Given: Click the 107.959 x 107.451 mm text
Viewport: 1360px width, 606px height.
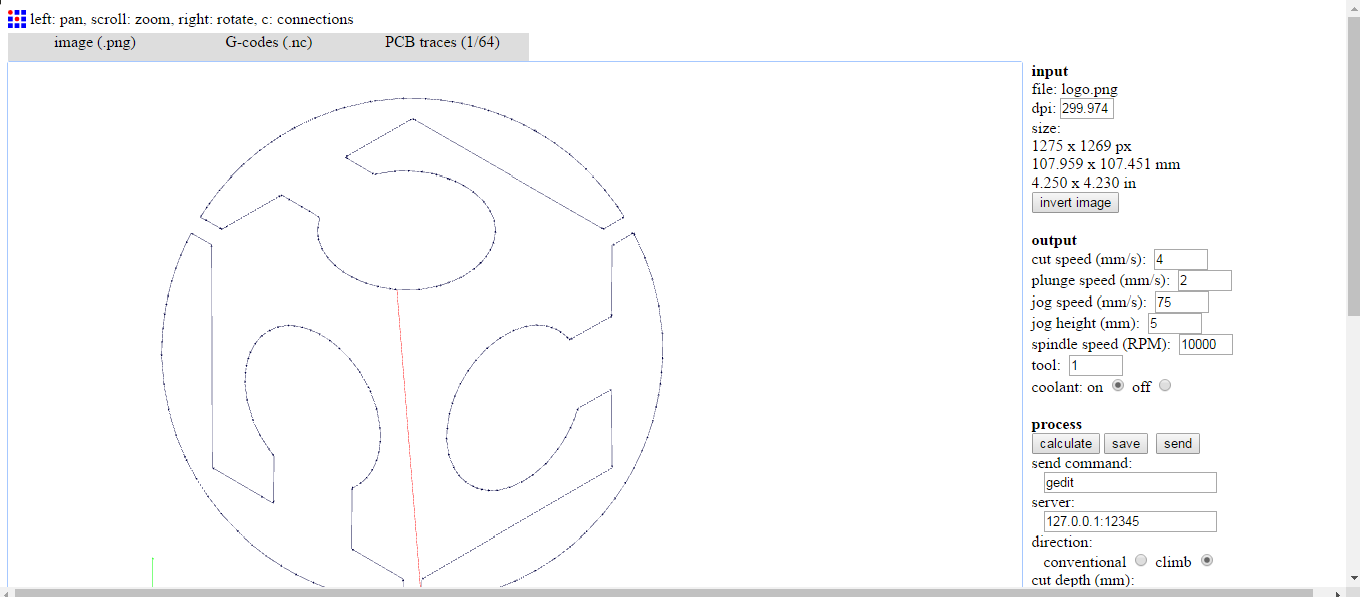Looking at the screenshot, I should tap(1106, 164).
